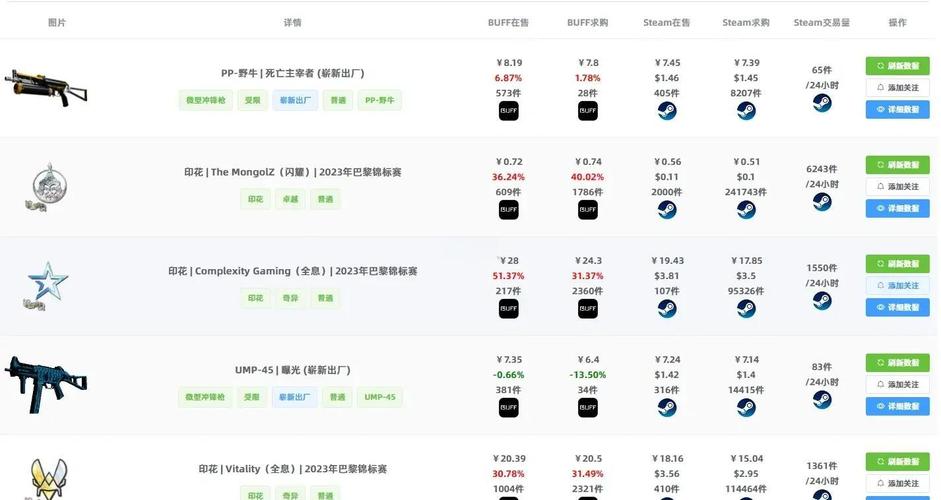The image size is (941, 500).
Task: Open item title 印花 | Vitality（全息）
Action: click(x=292, y=469)
